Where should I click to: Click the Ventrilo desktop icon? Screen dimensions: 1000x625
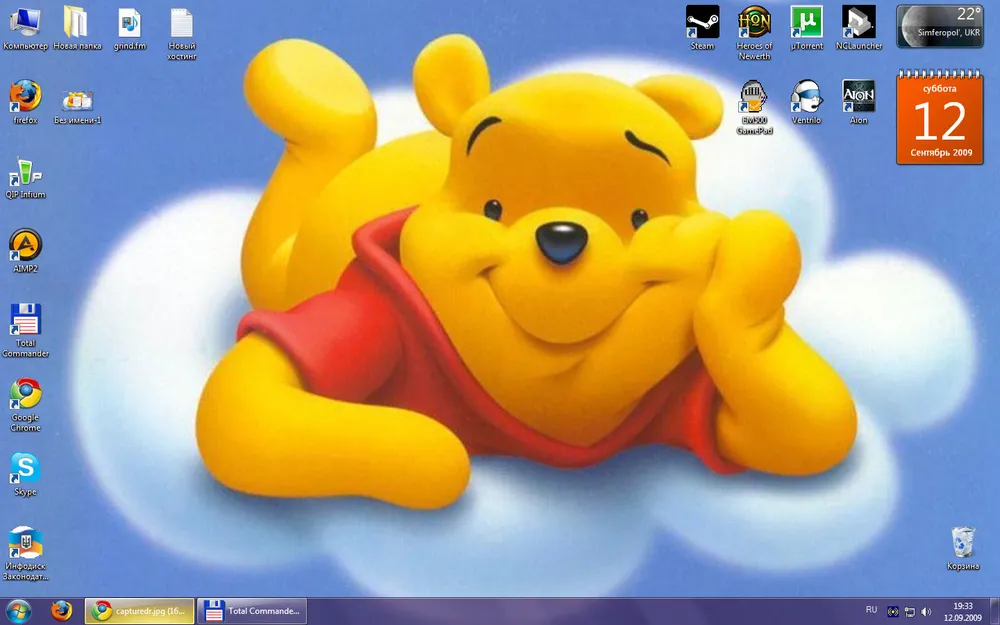(806, 97)
